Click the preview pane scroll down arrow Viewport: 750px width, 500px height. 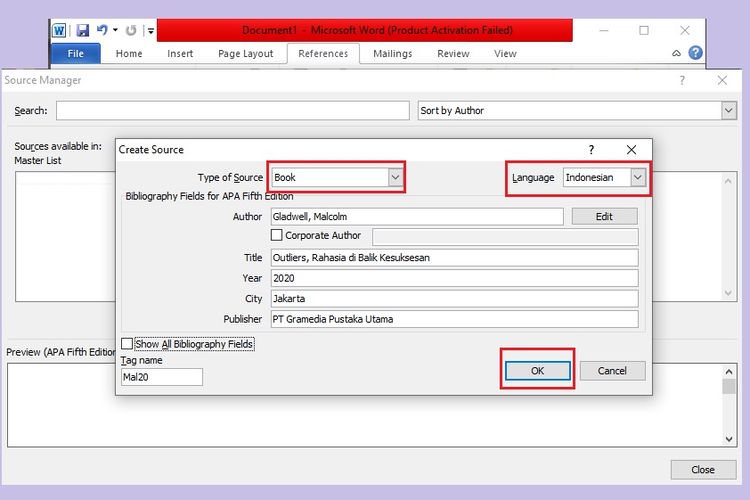click(x=728, y=439)
